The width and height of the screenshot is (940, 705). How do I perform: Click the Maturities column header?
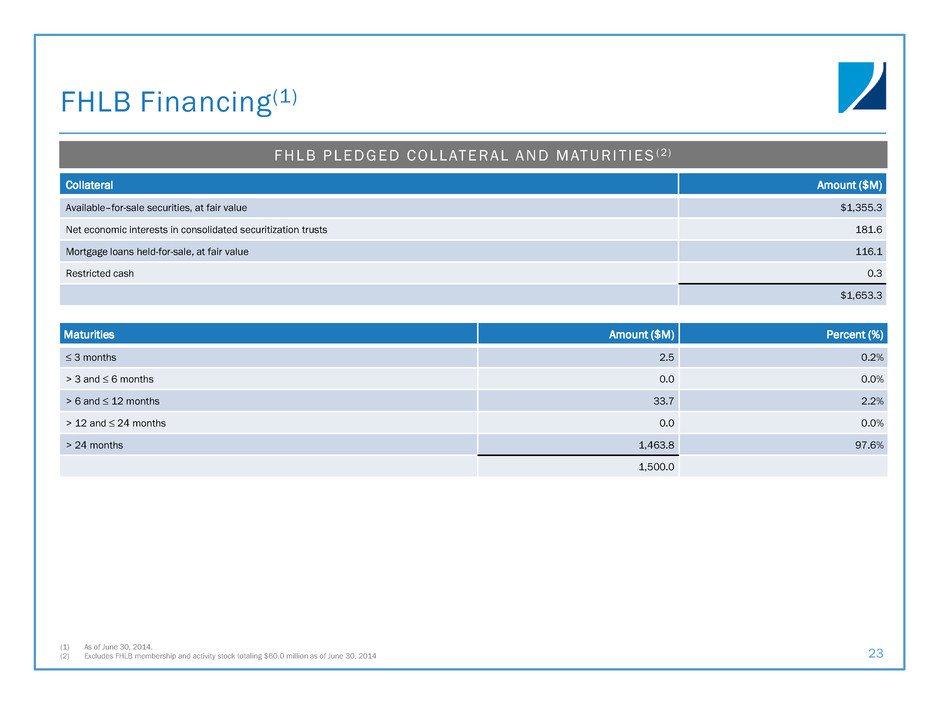coord(90,334)
